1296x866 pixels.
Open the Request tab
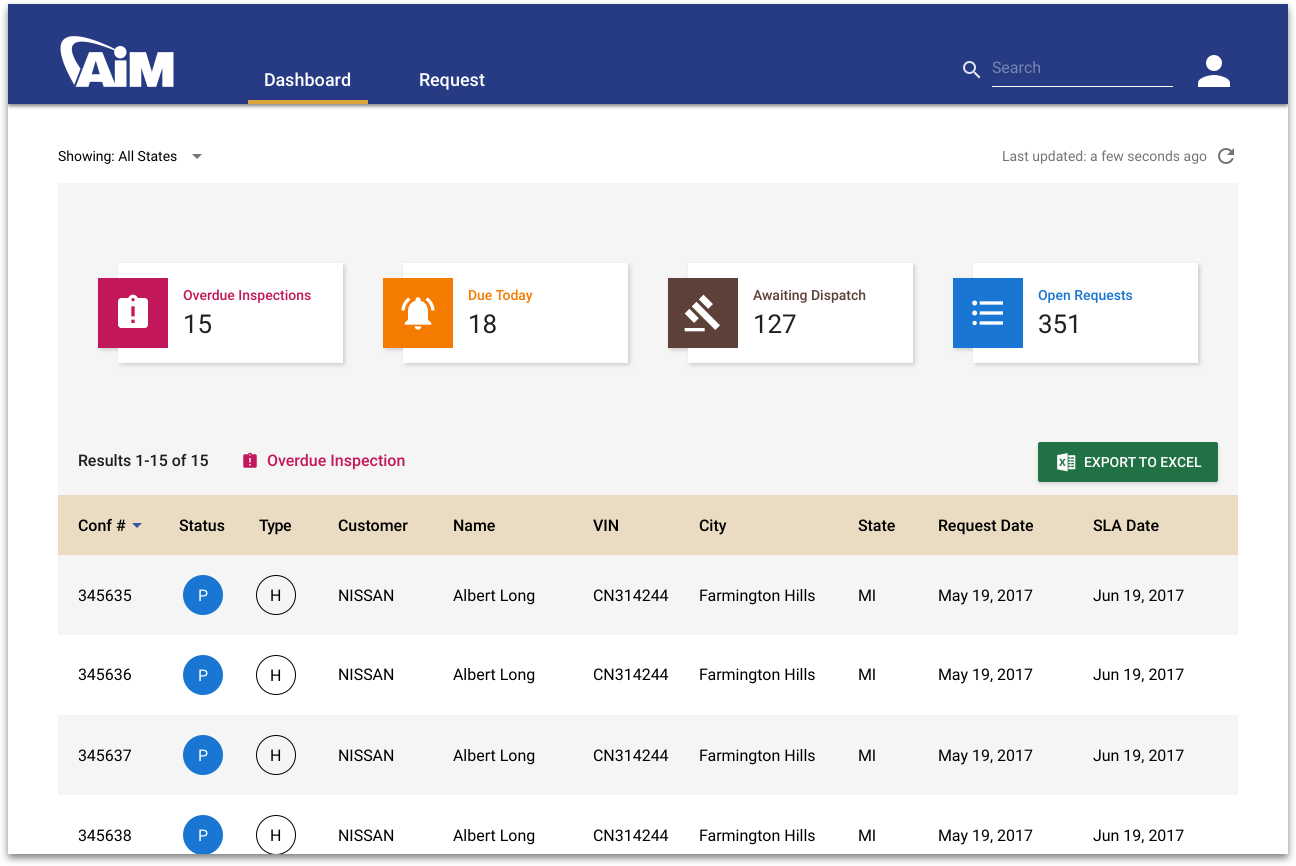pyautogui.click(x=452, y=80)
